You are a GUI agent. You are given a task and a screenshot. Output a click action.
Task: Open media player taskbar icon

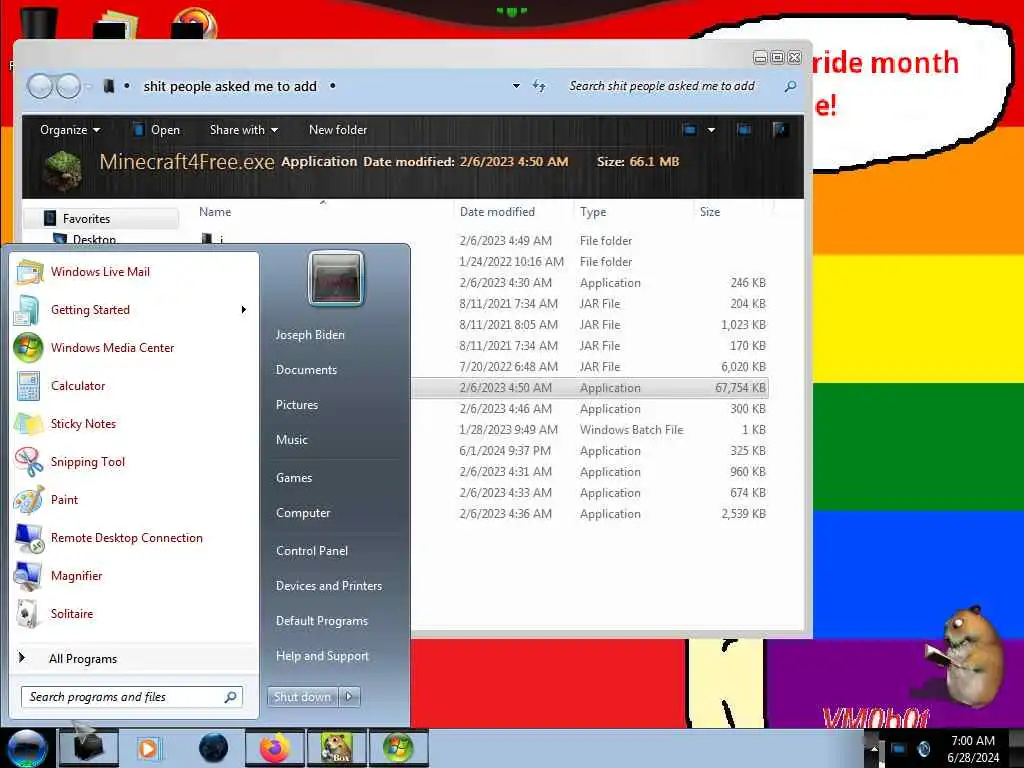[x=148, y=748]
